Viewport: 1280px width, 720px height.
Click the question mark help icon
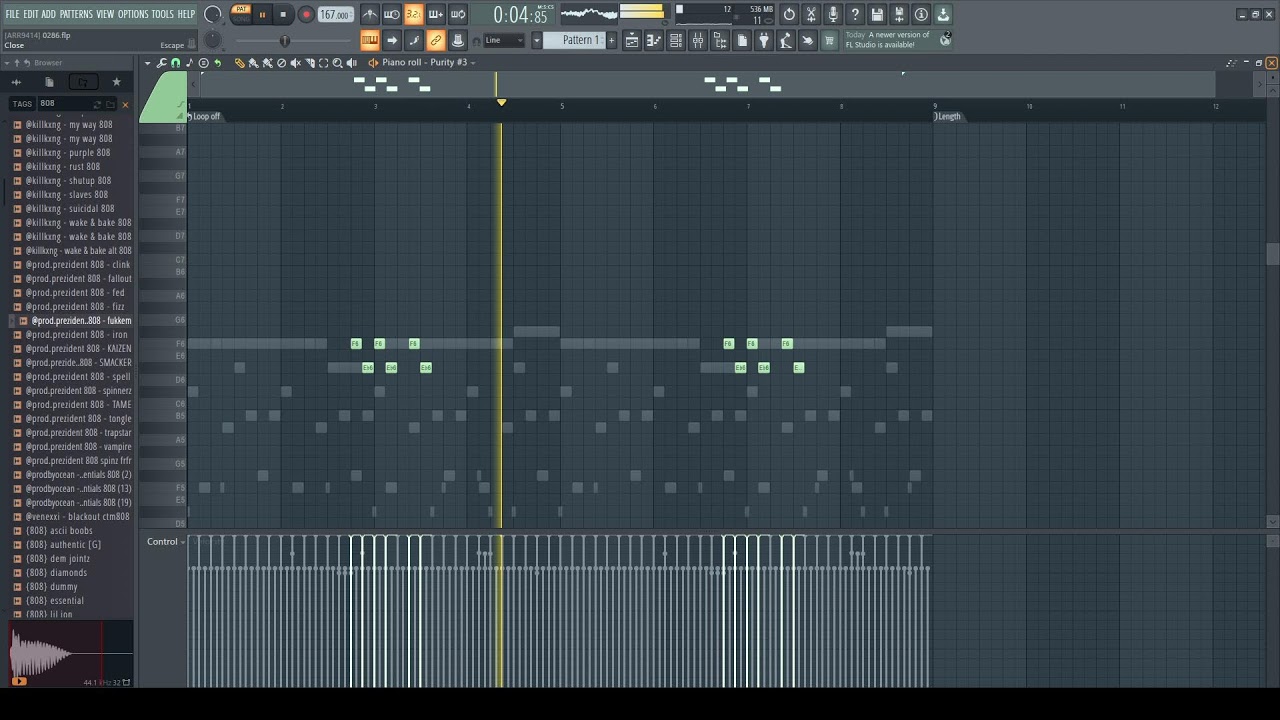855,14
